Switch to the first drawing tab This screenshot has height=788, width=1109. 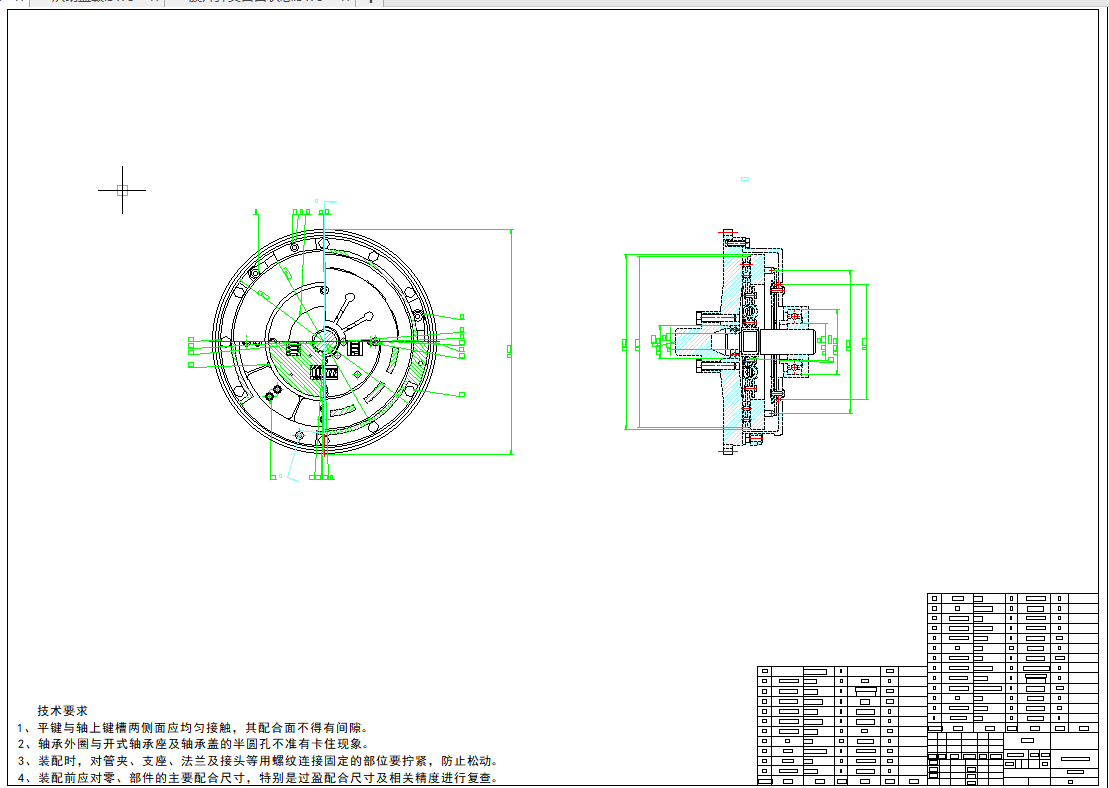[90, 2]
